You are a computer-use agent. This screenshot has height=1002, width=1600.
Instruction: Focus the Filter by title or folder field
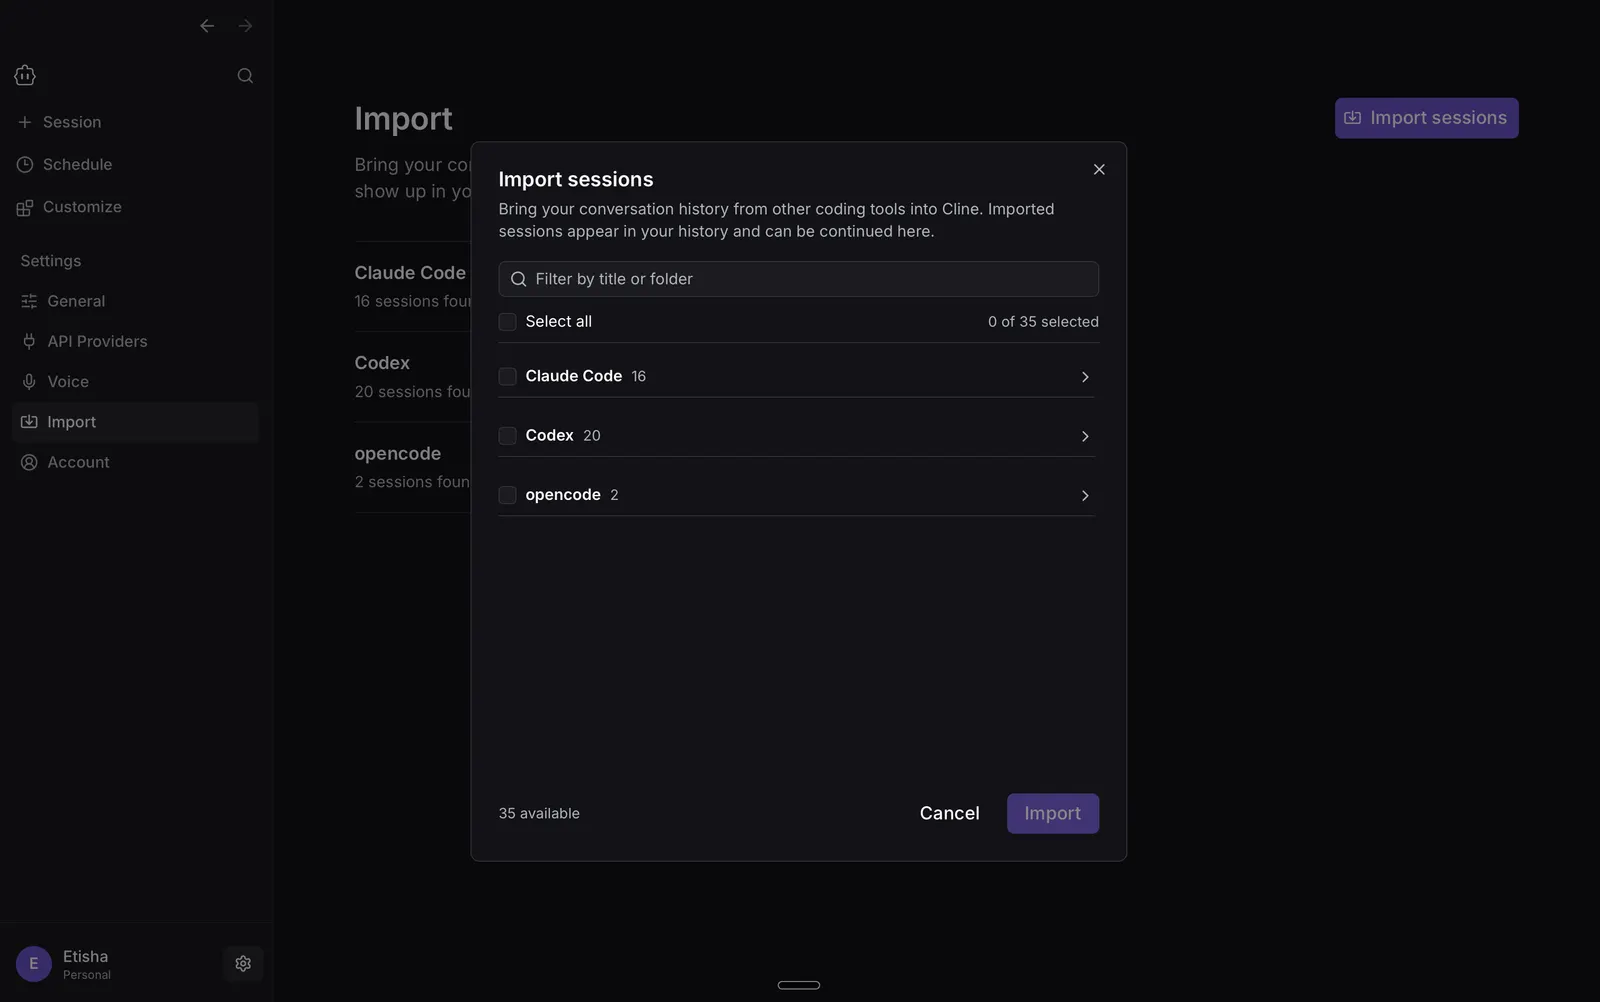coord(798,279)
